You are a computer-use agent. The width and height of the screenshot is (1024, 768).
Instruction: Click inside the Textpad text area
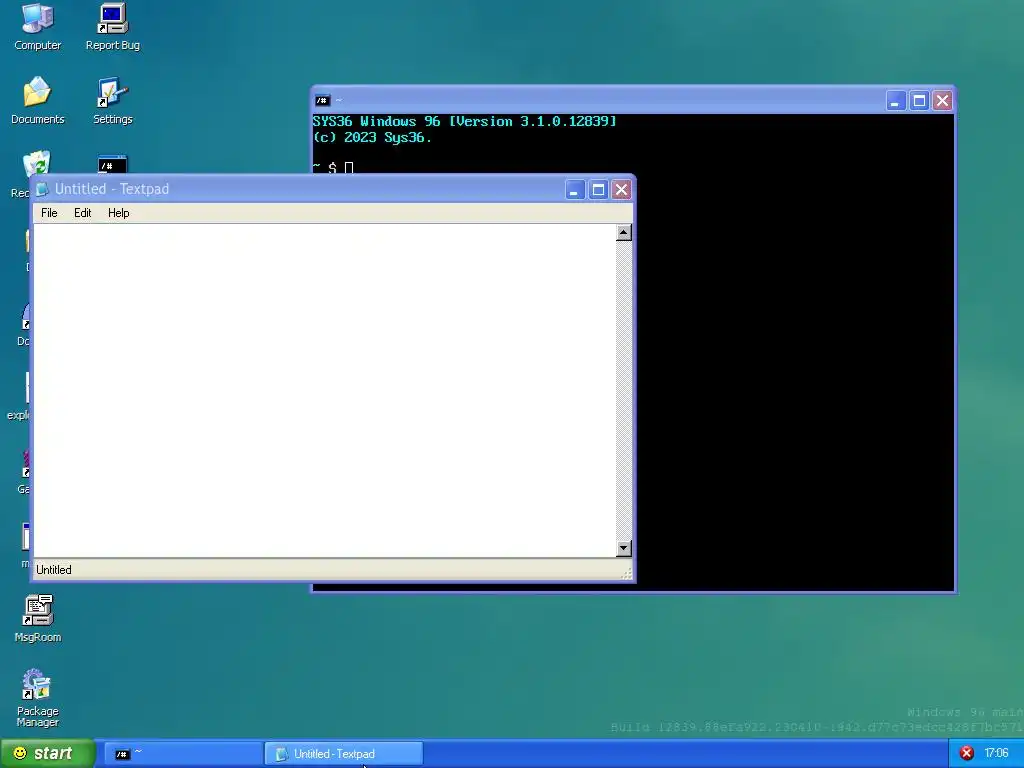point(325,391)
